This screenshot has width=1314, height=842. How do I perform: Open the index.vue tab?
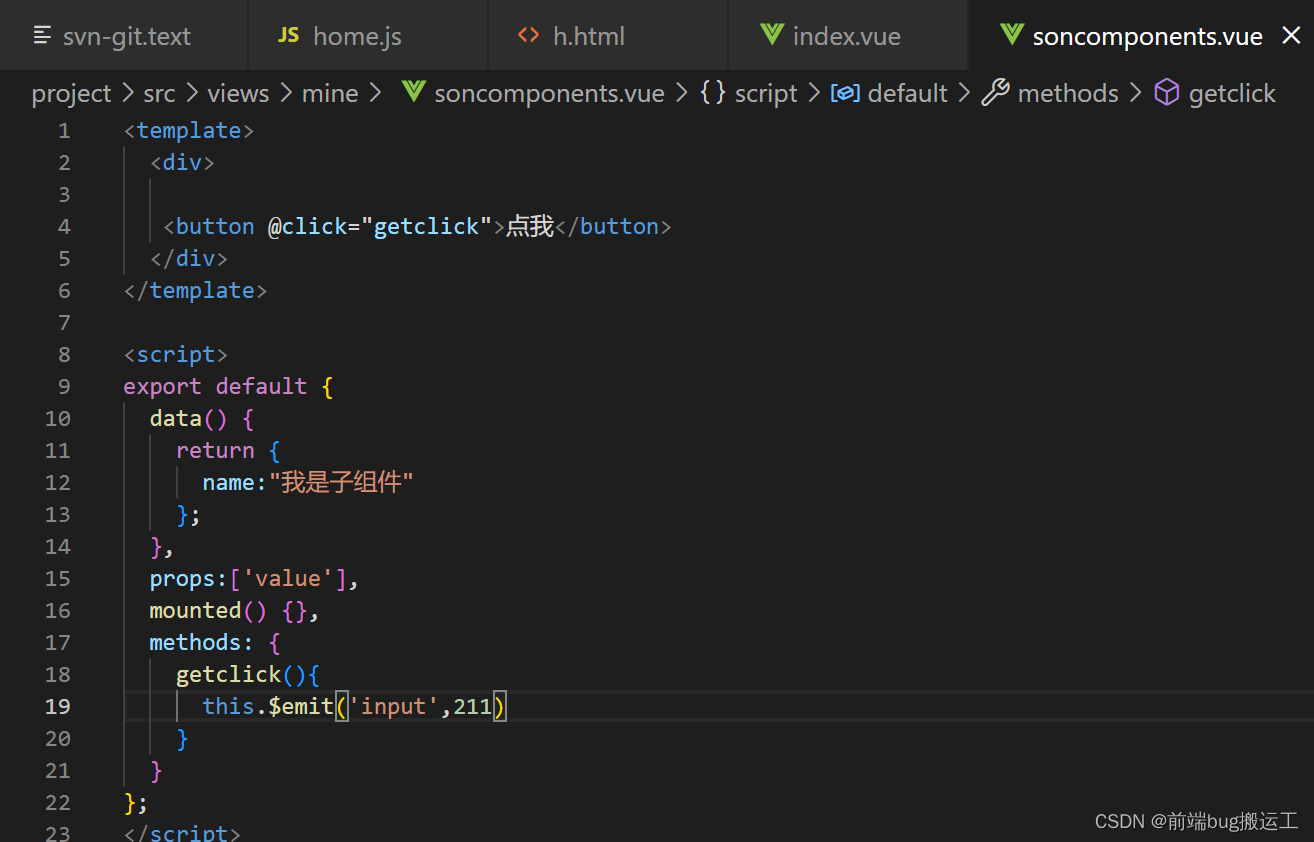tap(847, 35)
